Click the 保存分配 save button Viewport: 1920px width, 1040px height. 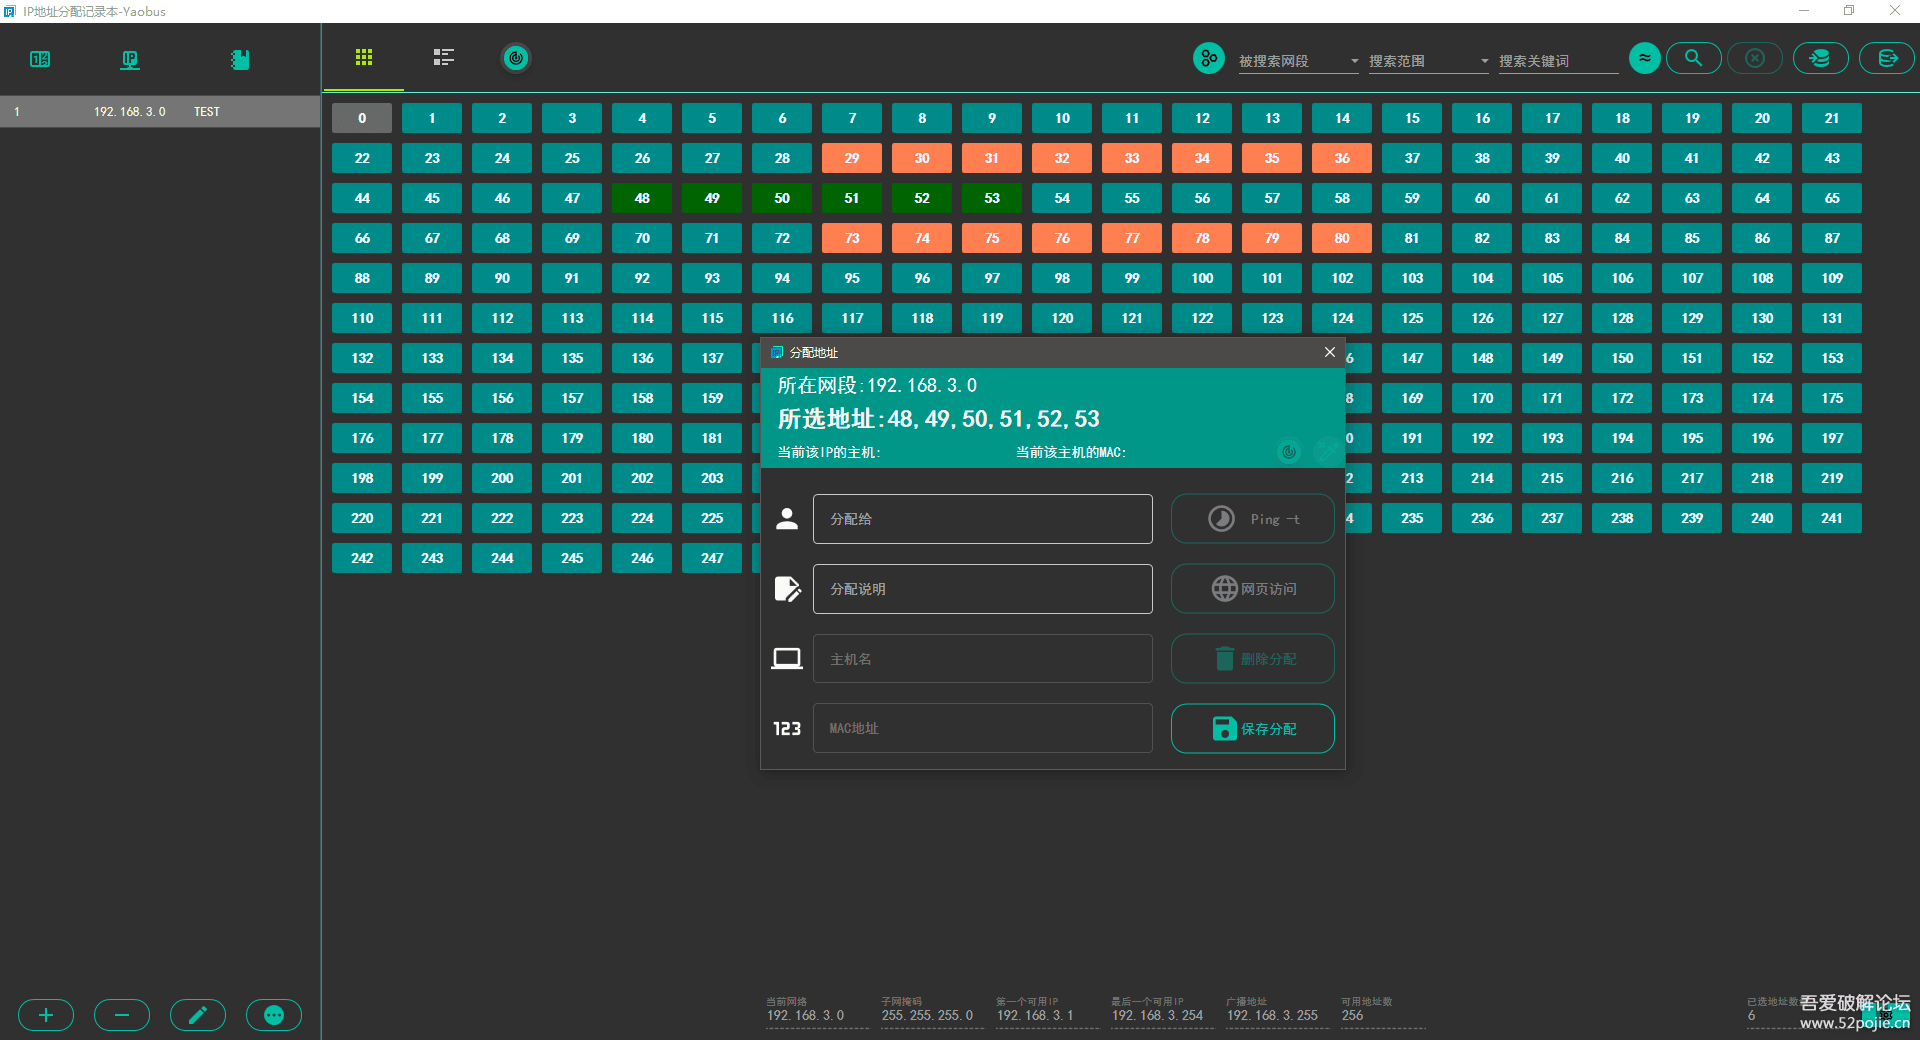[1252, 728]
